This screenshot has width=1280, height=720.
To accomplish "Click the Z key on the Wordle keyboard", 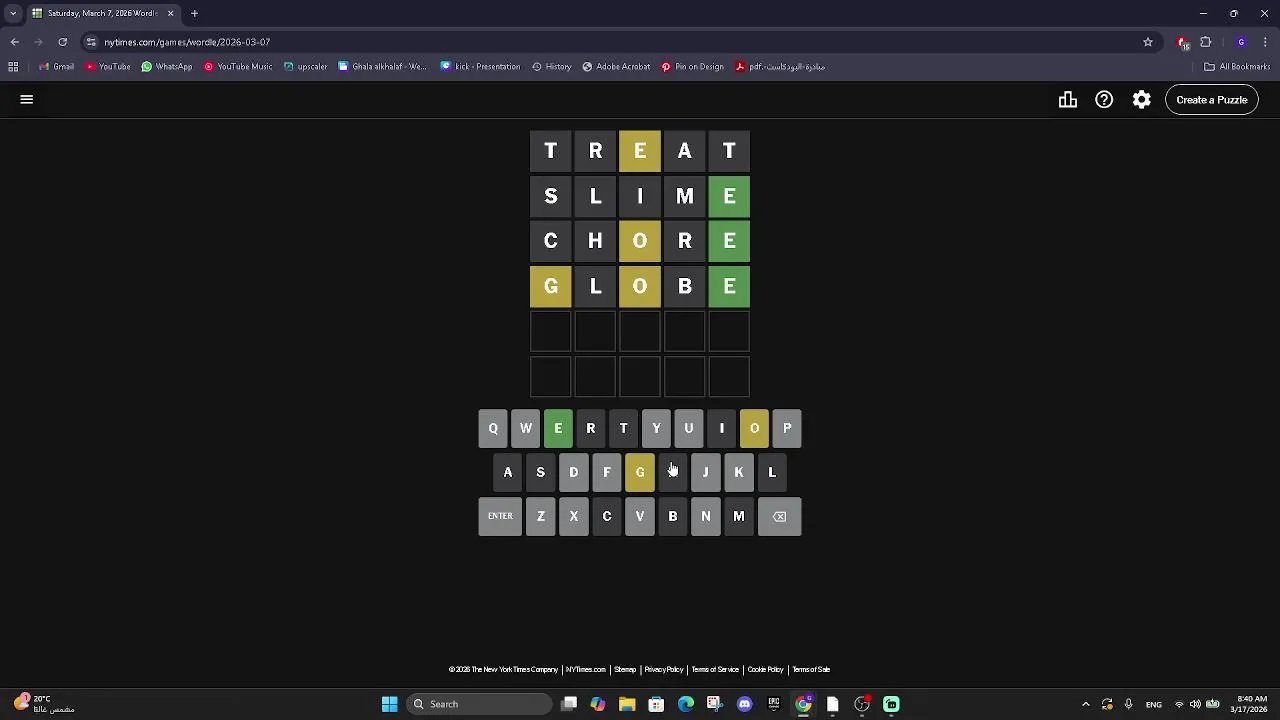I will (541, 516).
